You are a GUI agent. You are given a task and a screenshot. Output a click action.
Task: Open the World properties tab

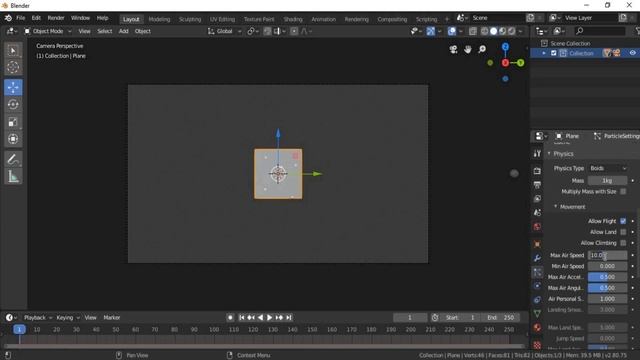coord(537,227)
